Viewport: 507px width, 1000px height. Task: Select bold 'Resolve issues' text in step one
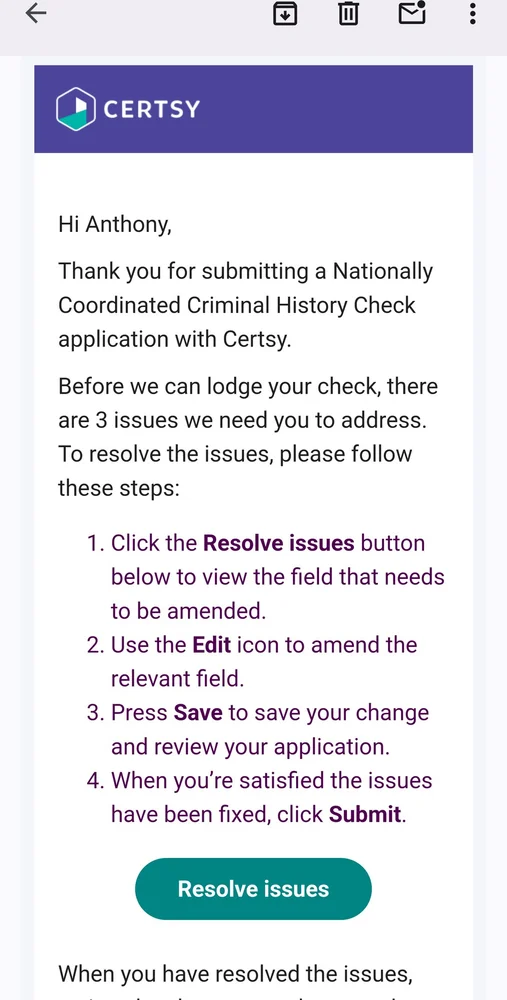pyautogui.click(x=279, y=543)
